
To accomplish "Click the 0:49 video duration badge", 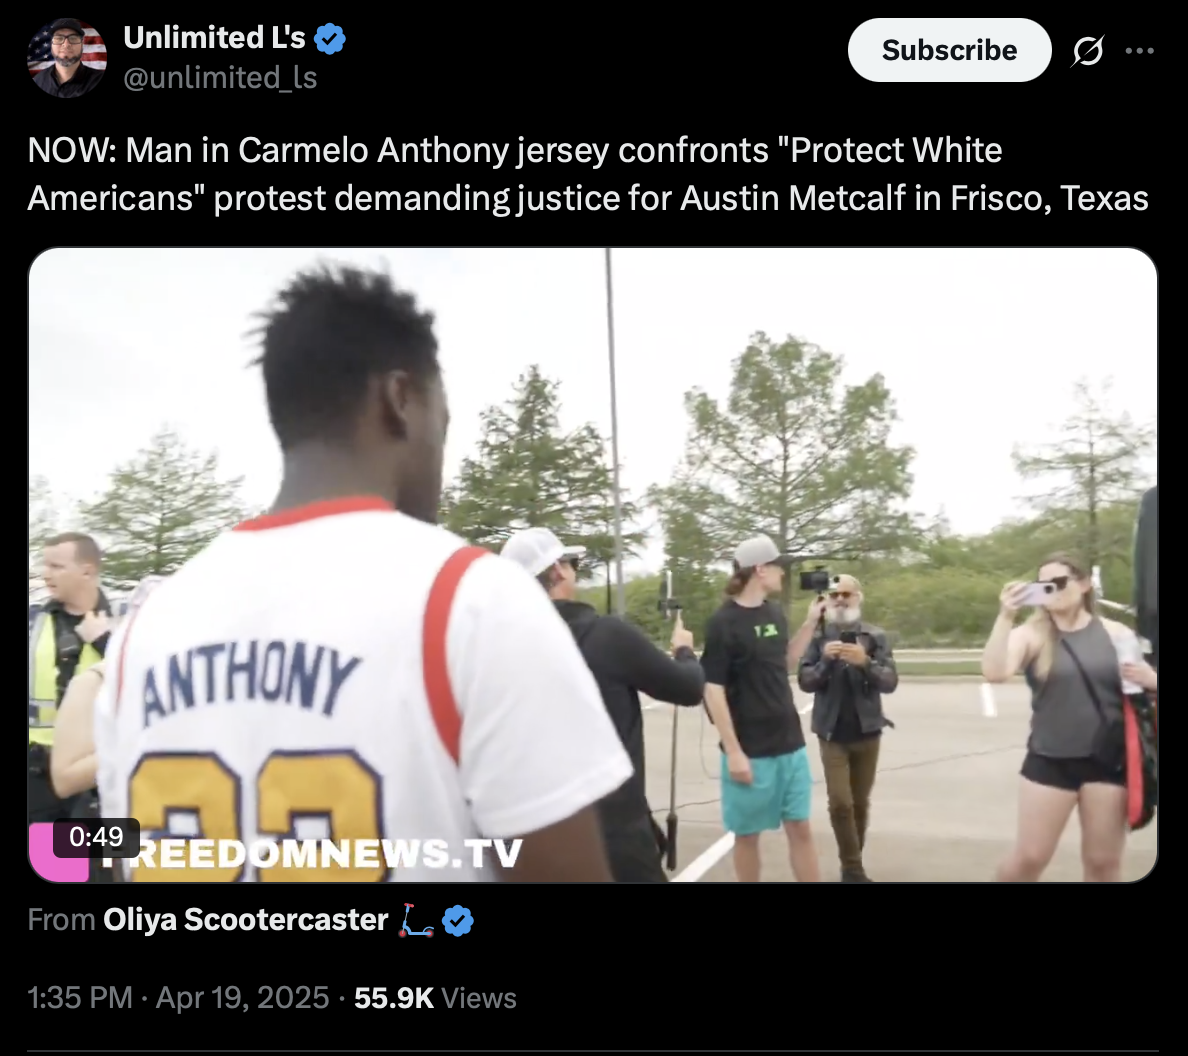I will [96, 837].
